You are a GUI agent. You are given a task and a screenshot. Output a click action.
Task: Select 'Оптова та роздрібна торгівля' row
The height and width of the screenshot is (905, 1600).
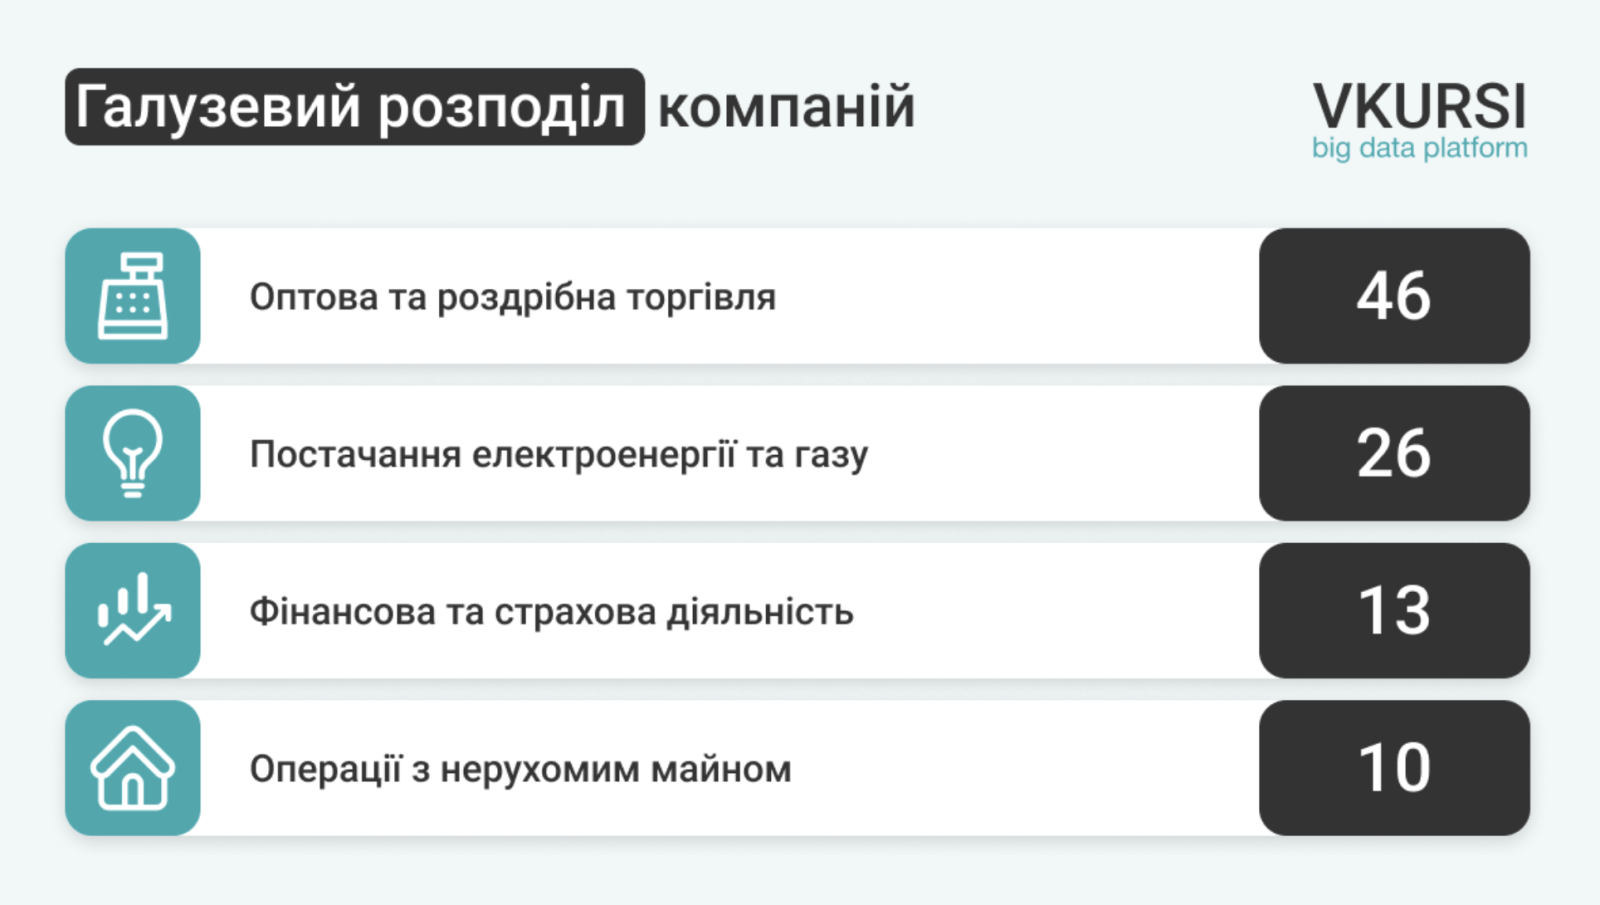pos(797,296)
